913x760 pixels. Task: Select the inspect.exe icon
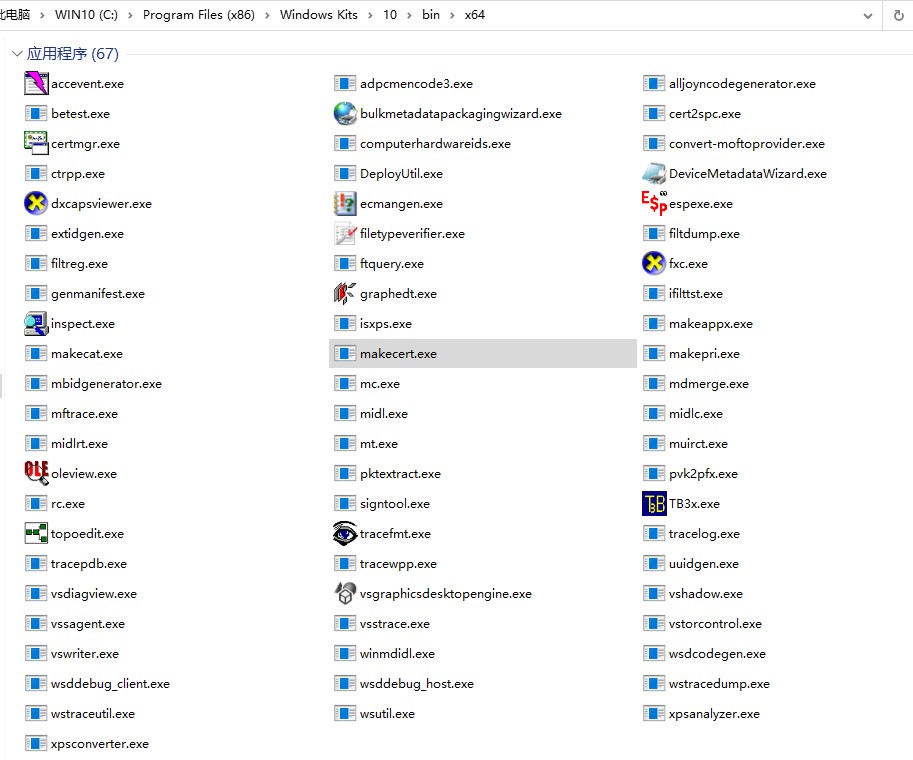coord(36,324)
